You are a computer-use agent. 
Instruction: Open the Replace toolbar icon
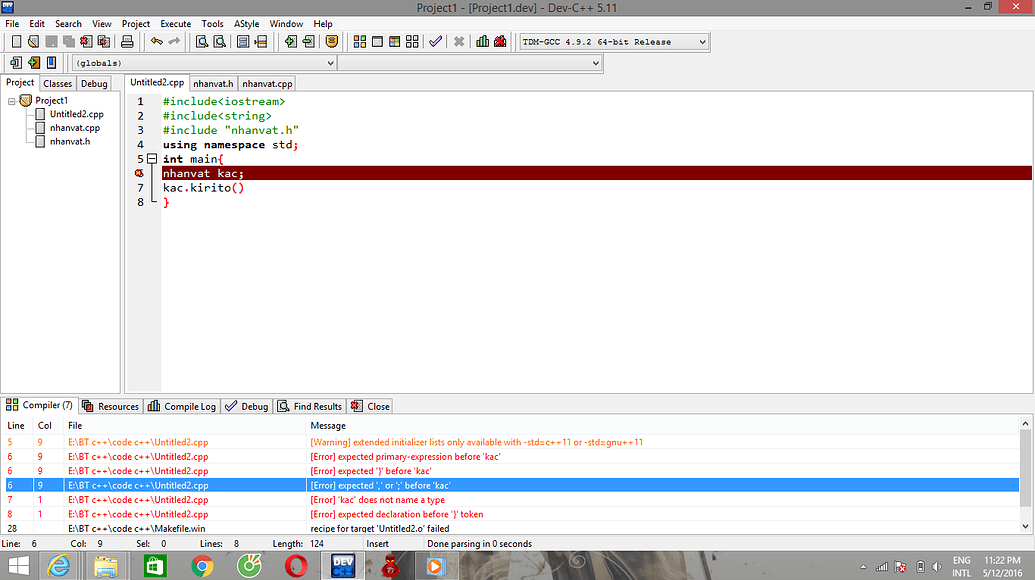click(220, 42)
